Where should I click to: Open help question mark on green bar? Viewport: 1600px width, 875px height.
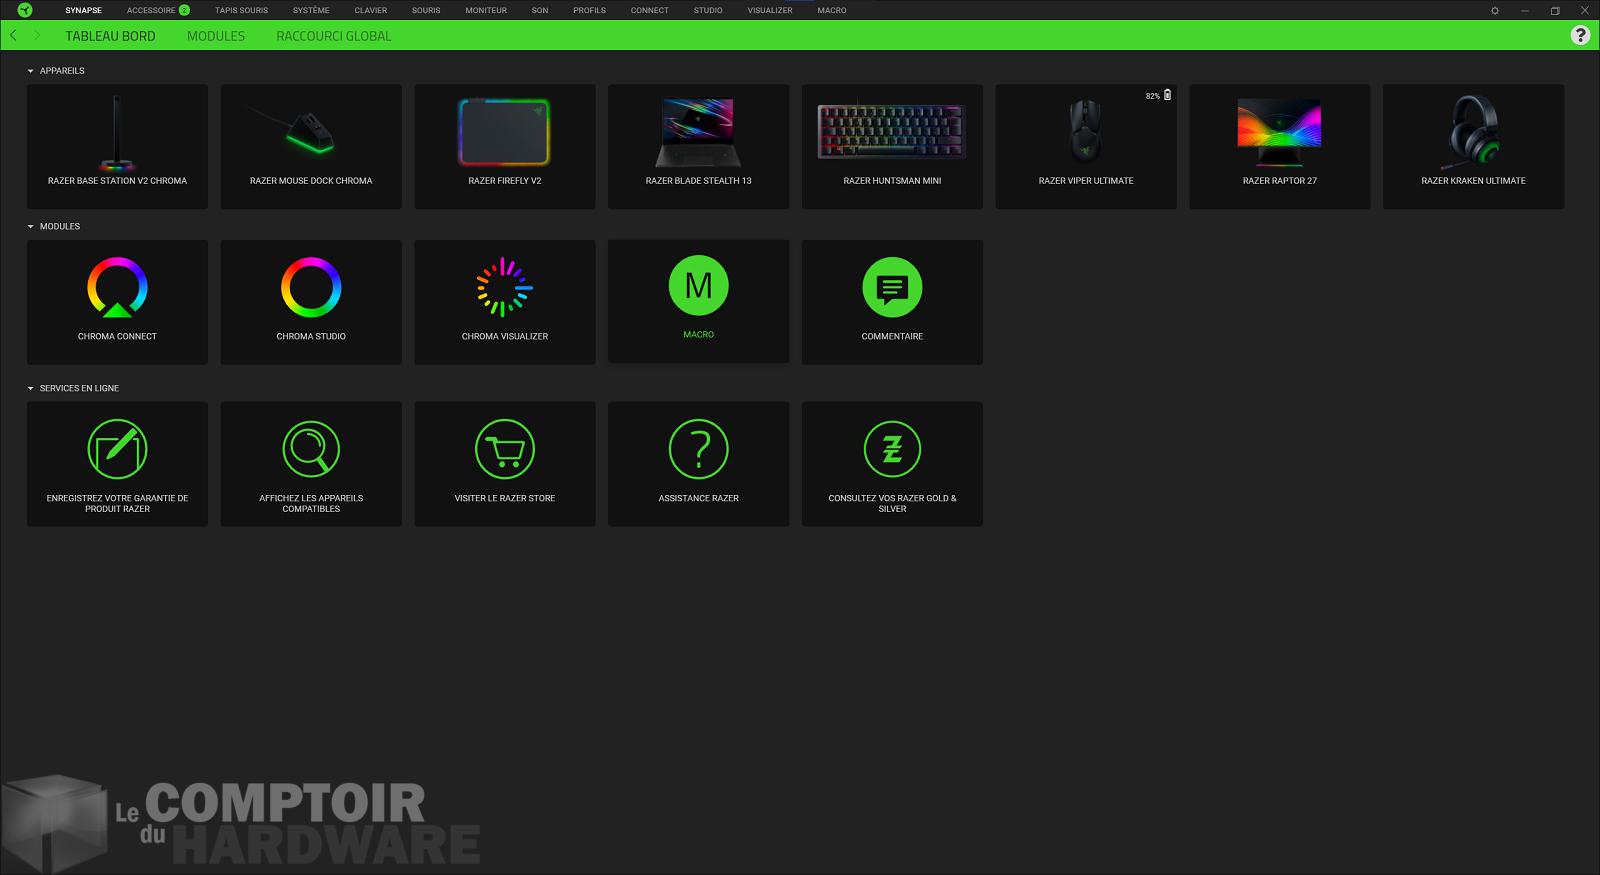tap(1580, 35)
